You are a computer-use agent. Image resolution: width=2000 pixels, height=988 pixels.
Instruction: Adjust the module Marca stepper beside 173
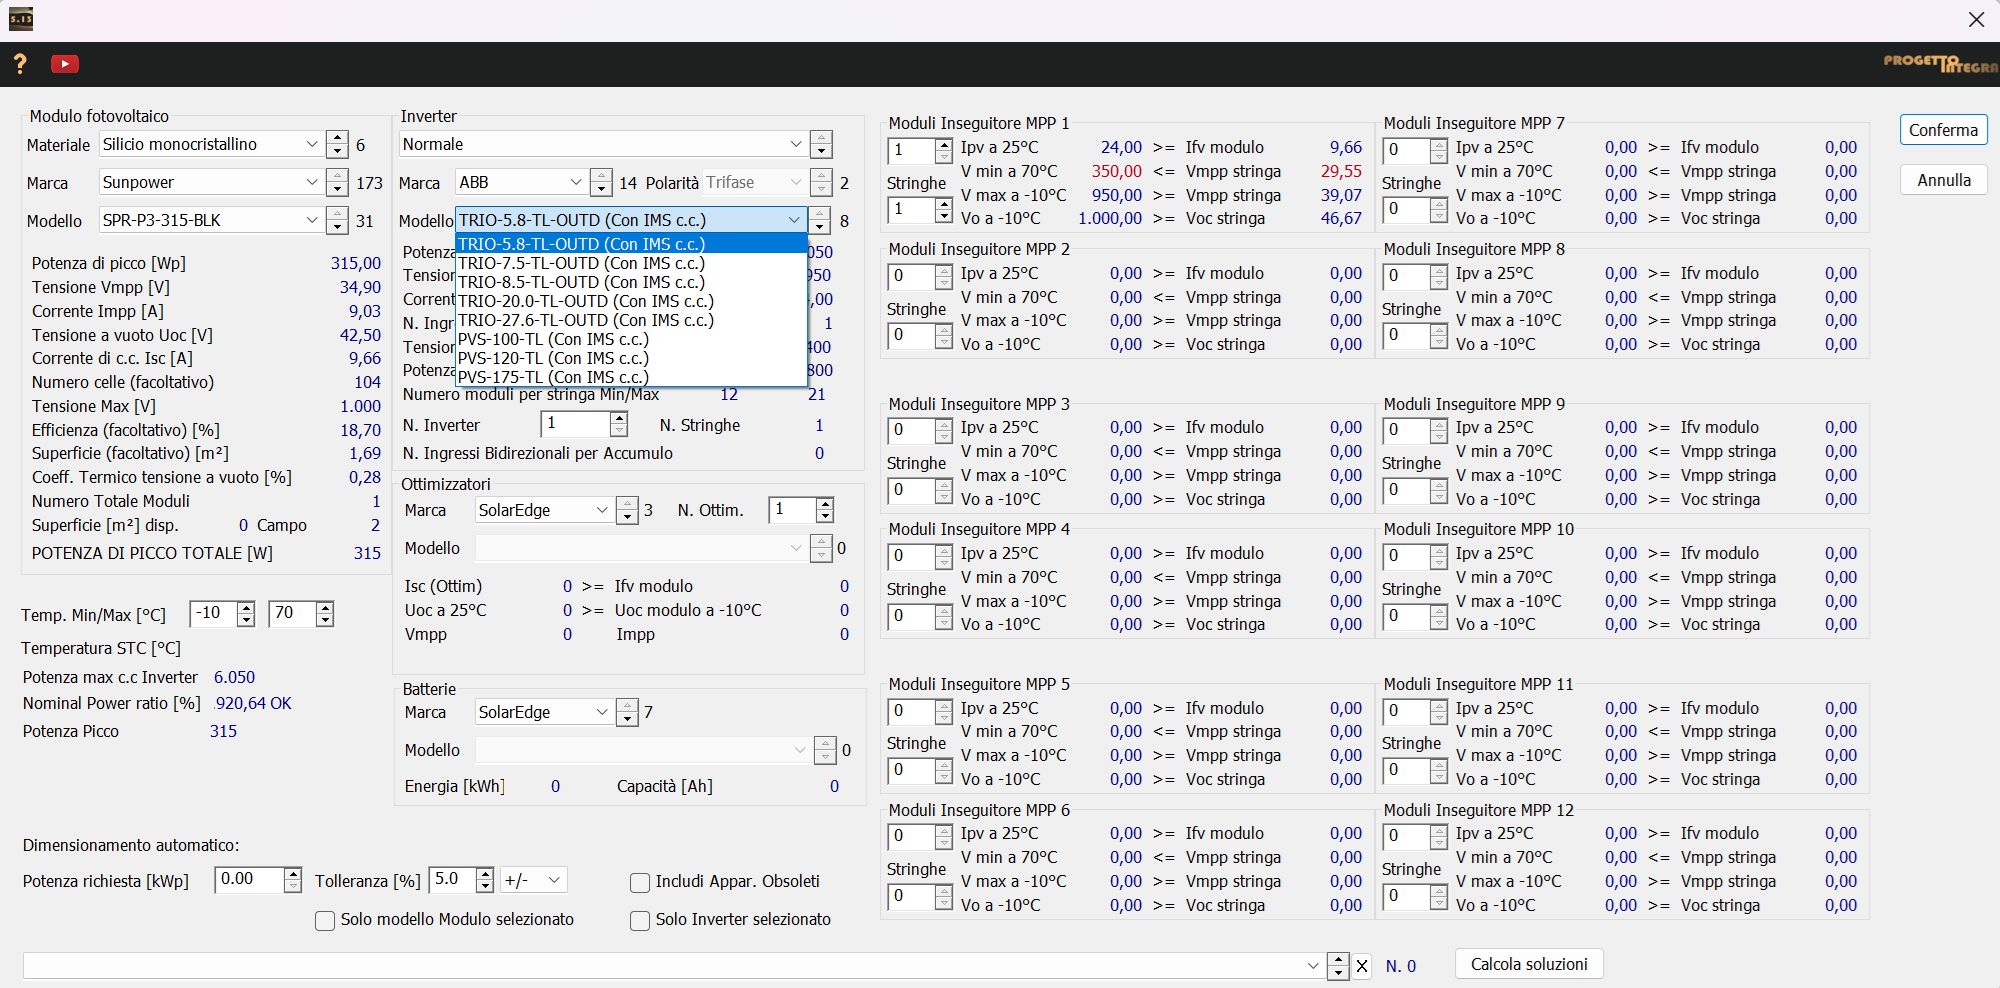point(338,182)
